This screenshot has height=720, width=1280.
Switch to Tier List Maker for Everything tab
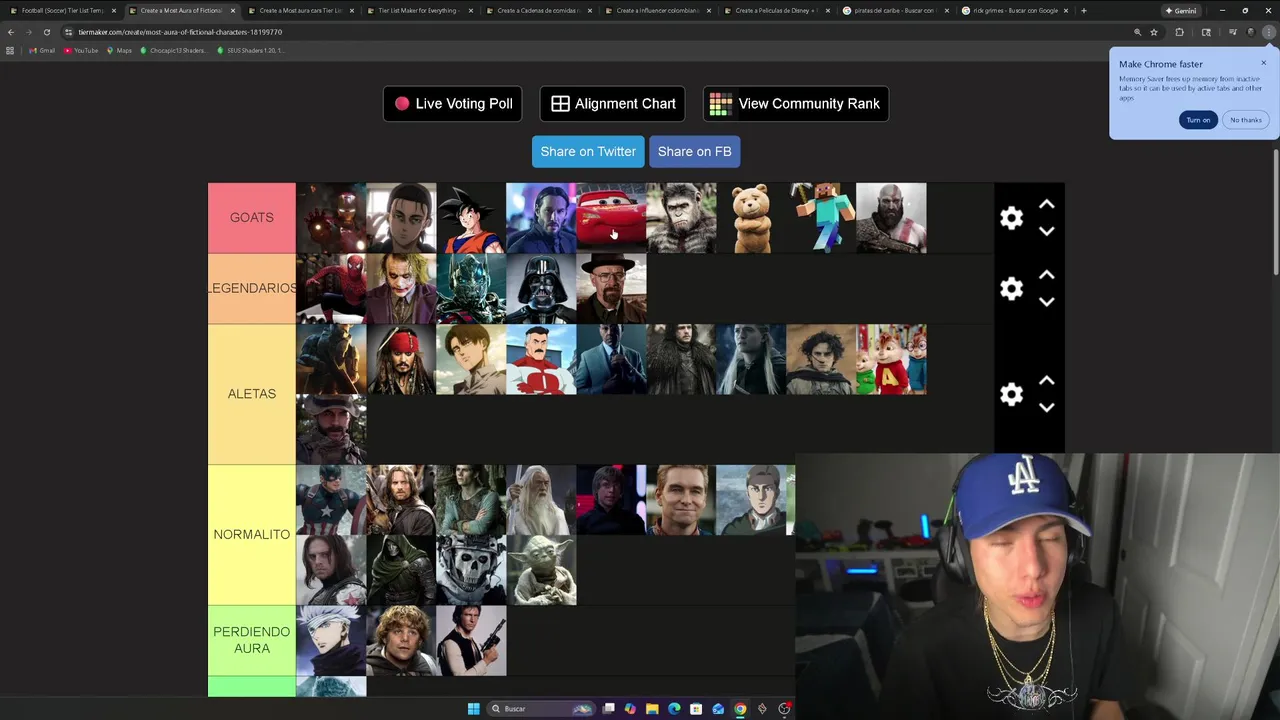(418, 11)
